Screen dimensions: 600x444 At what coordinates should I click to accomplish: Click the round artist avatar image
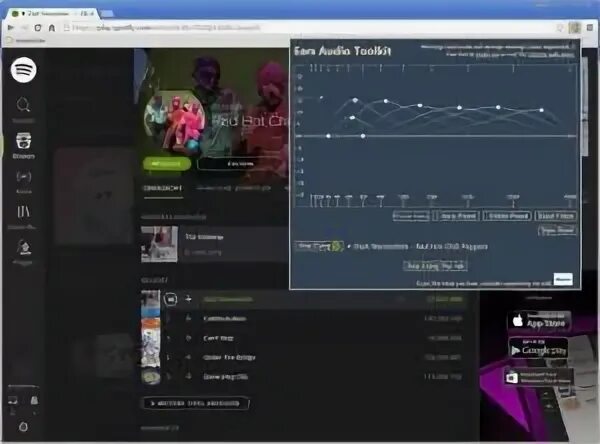(x=174, y=122)
